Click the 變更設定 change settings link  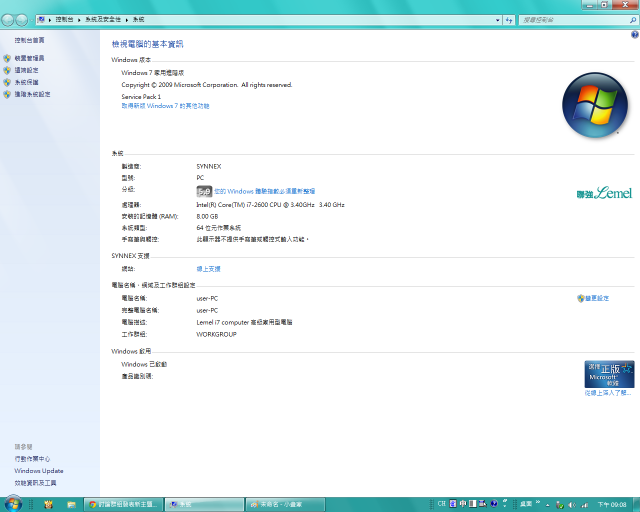597,298
